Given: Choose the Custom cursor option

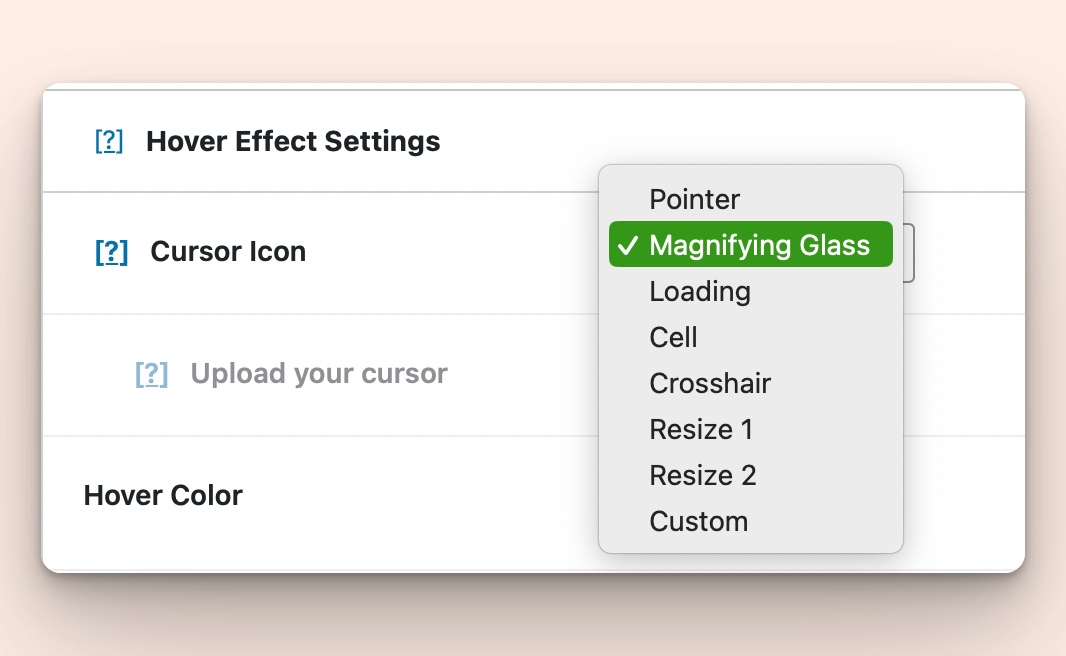Looking at the screenshot, I should click(x=699, y=521).
